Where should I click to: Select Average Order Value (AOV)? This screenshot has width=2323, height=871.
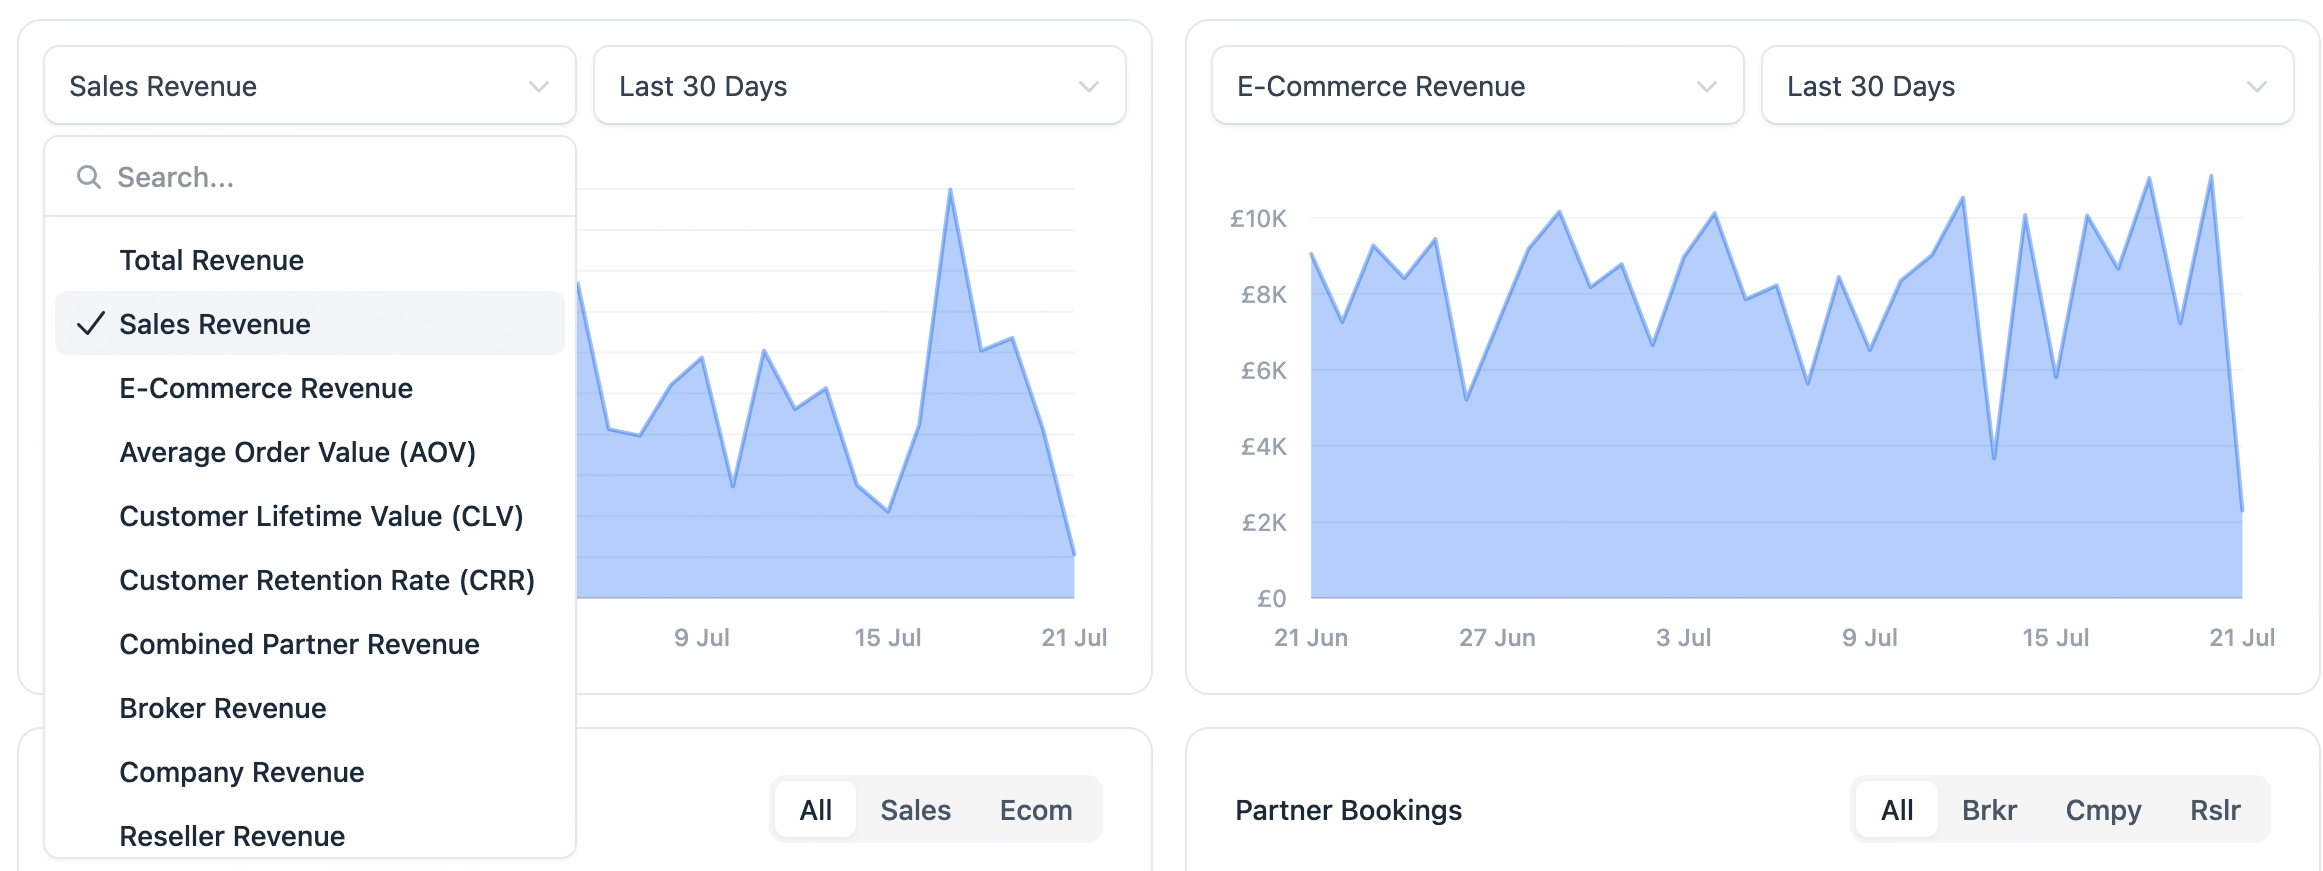297,452
